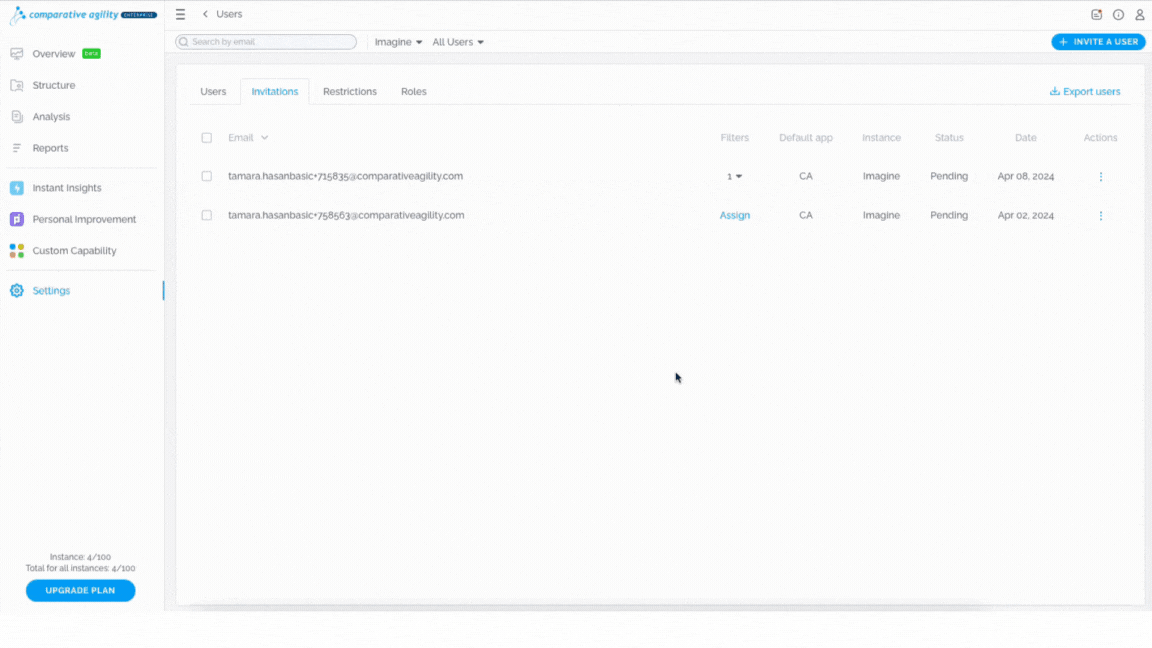The width and height of the screenshot is (1152, 648).
Task: Expand the Email column sort arrow
Action: click(264, 138)
